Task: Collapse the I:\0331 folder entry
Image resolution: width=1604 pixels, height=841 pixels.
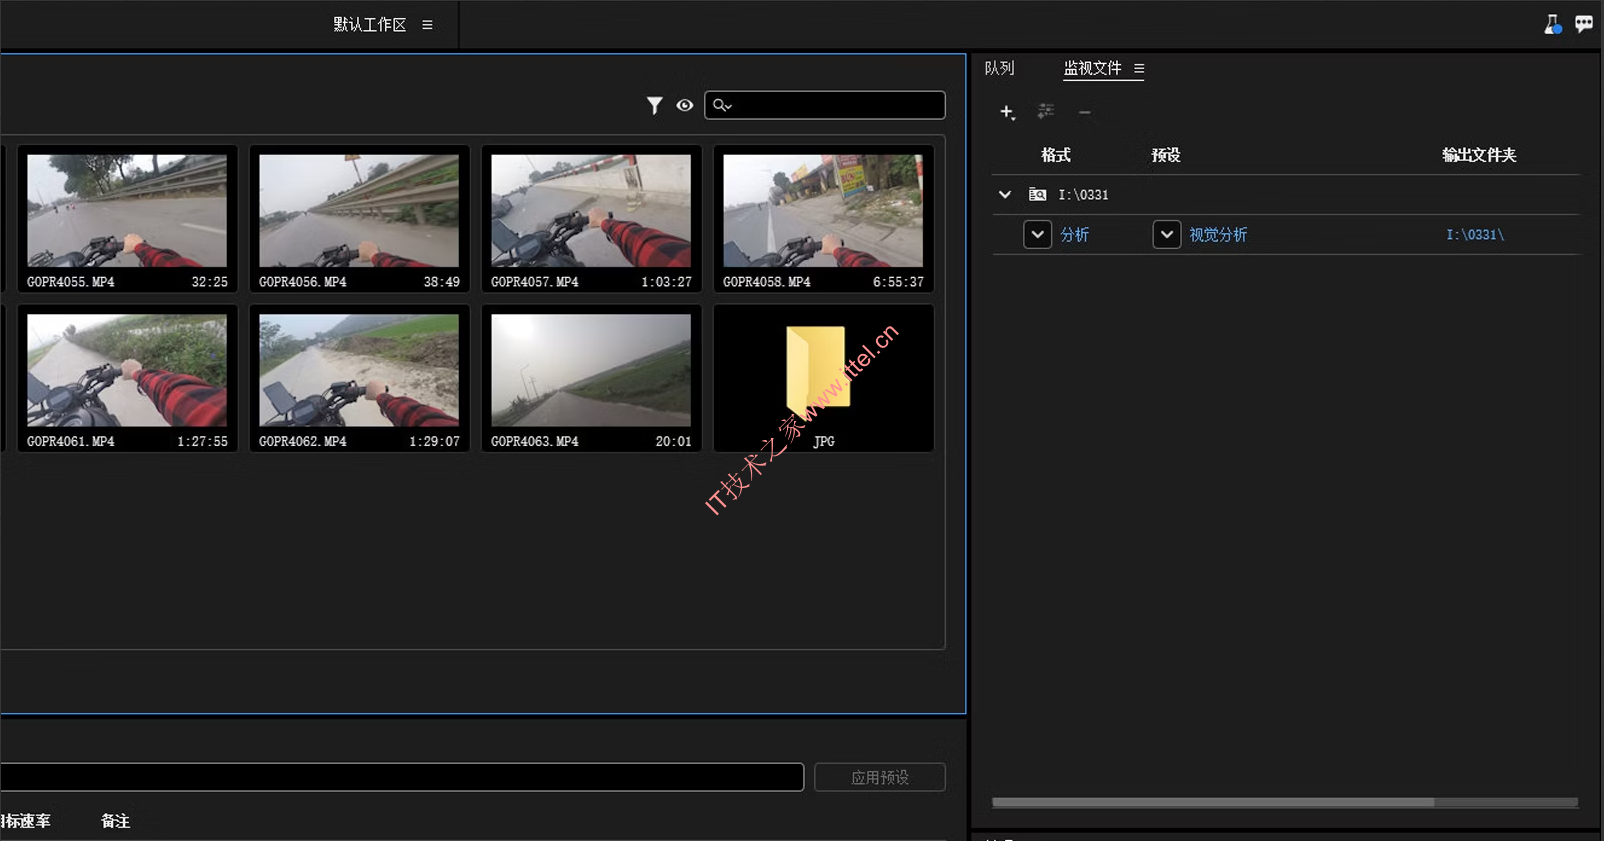Action: [1005, 195]
